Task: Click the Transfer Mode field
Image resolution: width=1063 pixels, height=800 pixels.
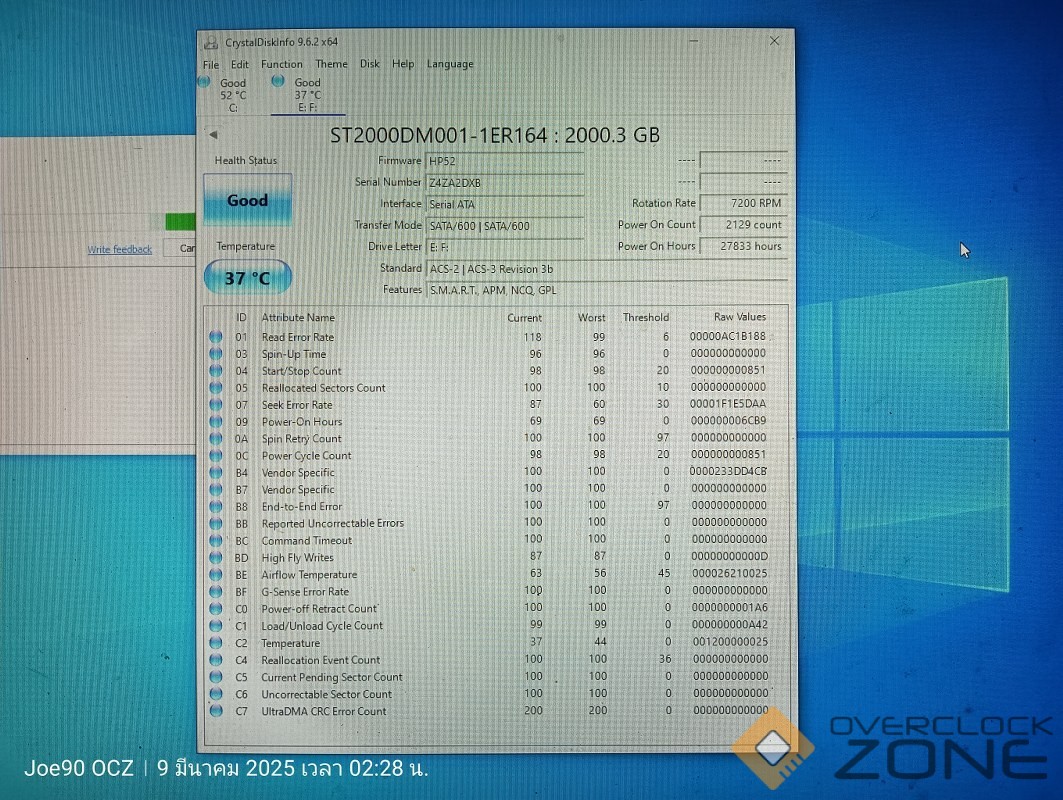Action: (505, 226)
